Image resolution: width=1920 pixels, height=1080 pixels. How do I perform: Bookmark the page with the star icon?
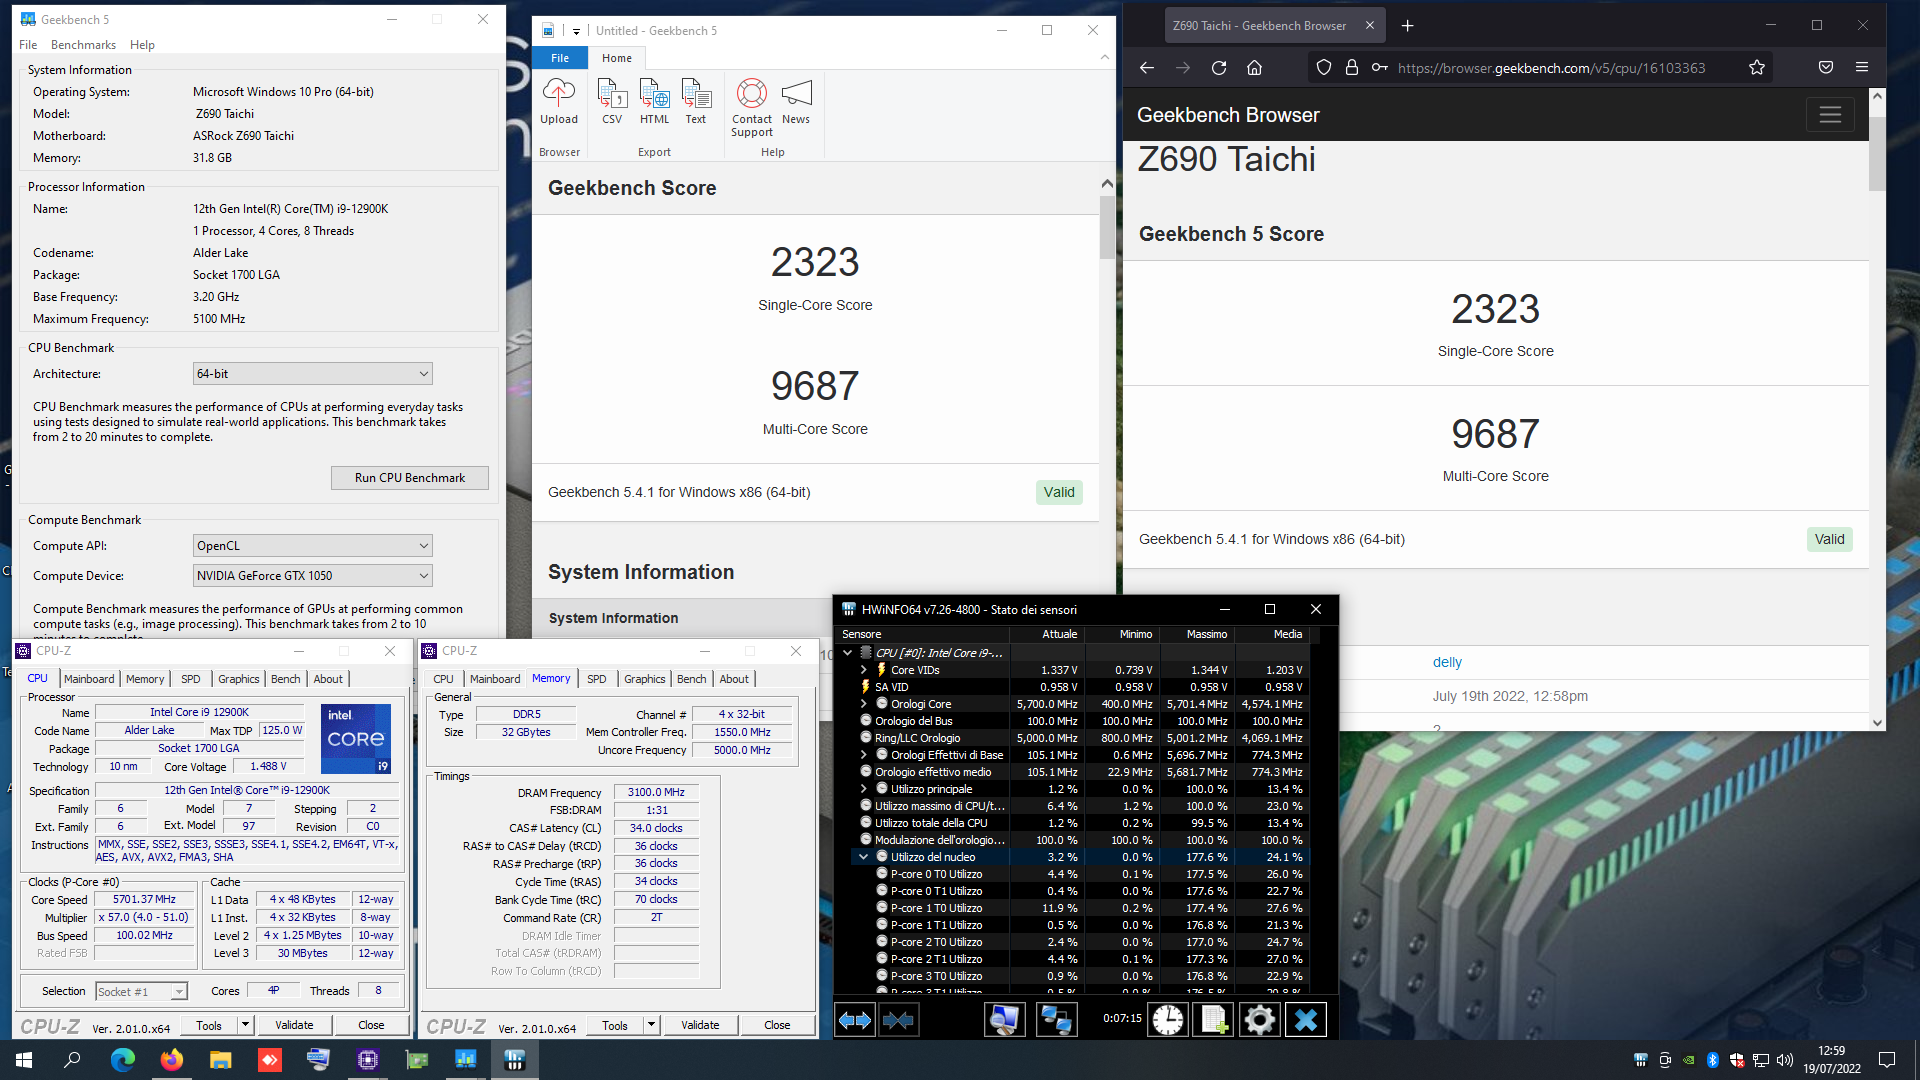click(1757, 68)
